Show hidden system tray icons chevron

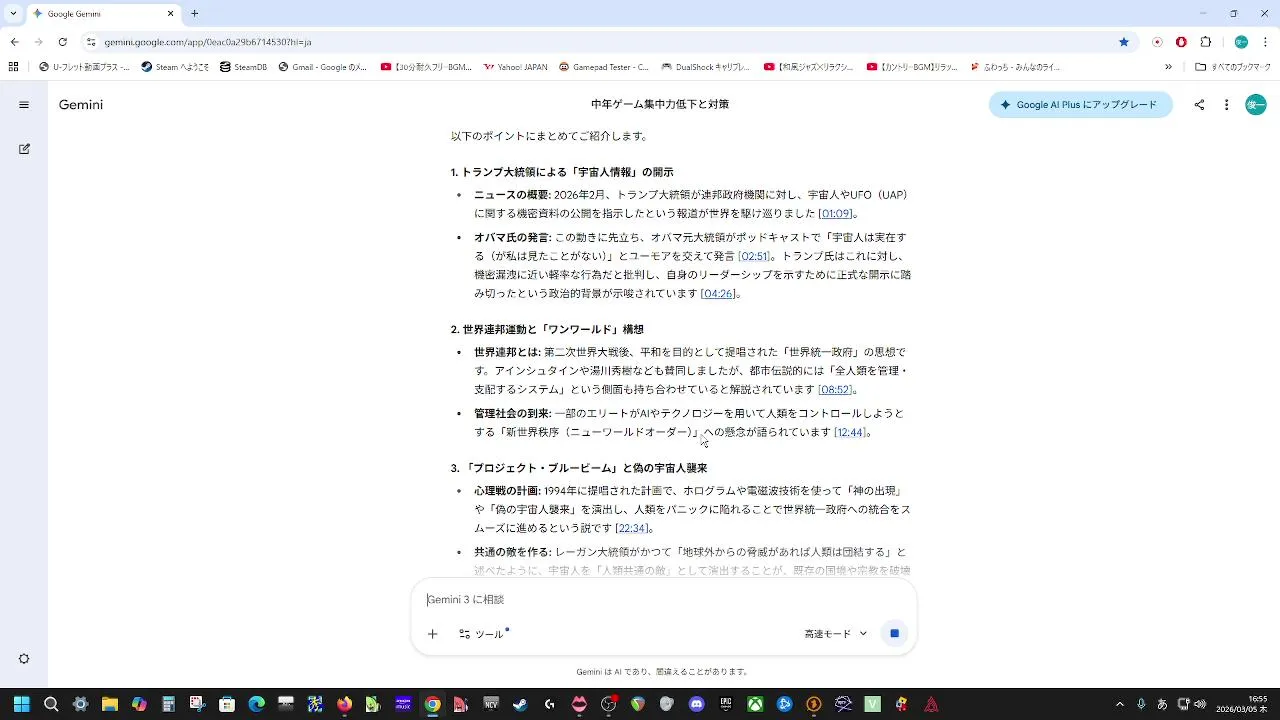point(1119,704)
